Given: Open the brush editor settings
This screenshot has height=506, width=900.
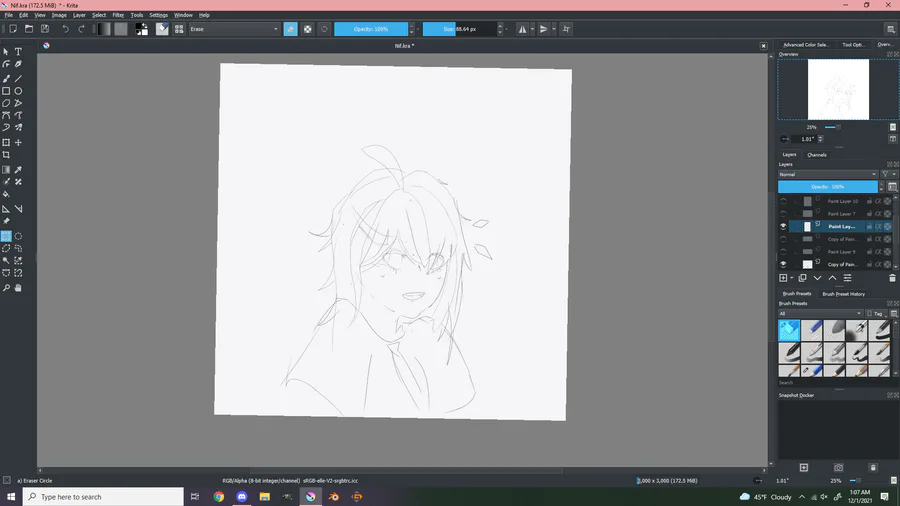Looking at the screenshot, I should [162, 29].
